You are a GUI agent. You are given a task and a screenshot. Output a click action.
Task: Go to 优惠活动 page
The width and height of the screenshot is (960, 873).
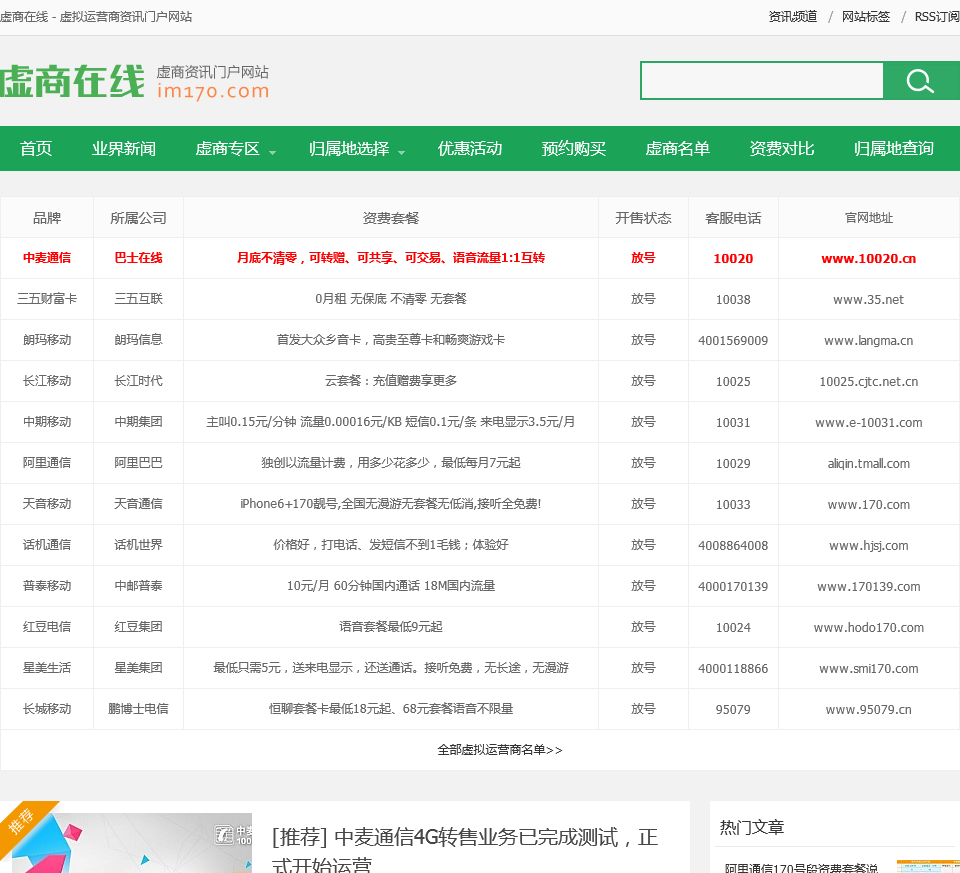(x=470, y=148)
